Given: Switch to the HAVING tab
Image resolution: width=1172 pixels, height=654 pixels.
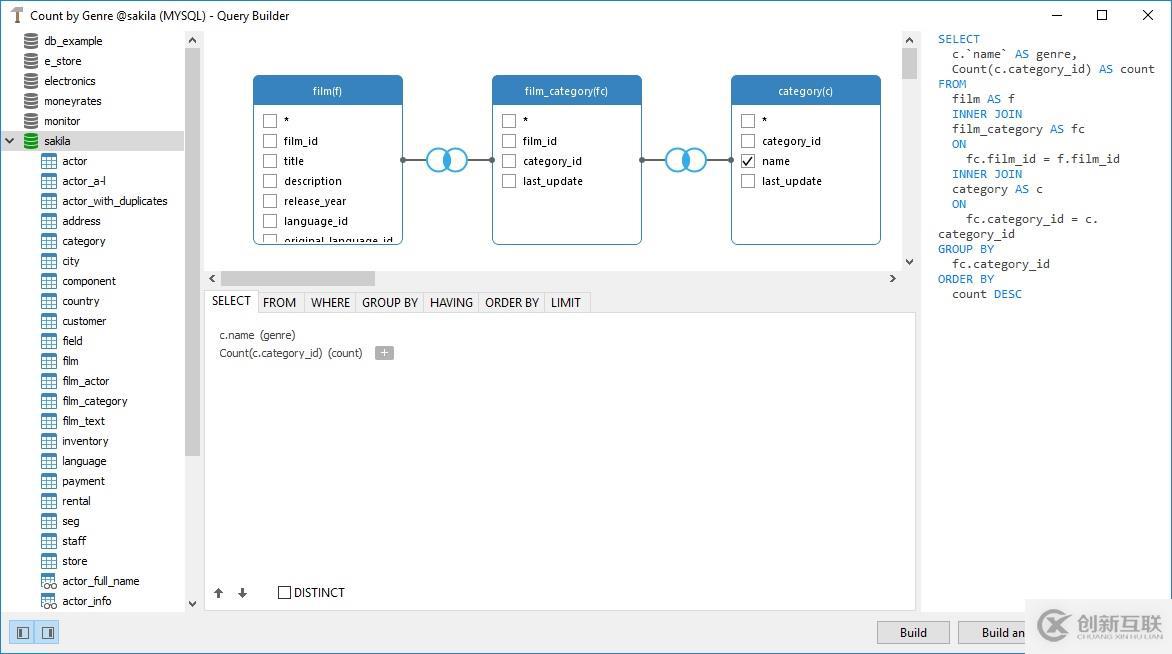Looking at the screenshot, I should 451,303.
